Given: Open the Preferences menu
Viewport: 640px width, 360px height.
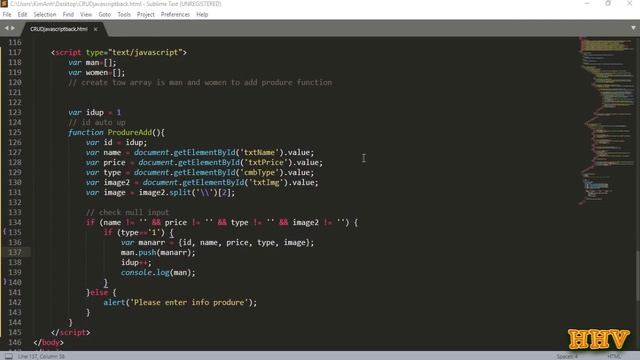Looking at the screenshot, I should pos(175,14).
